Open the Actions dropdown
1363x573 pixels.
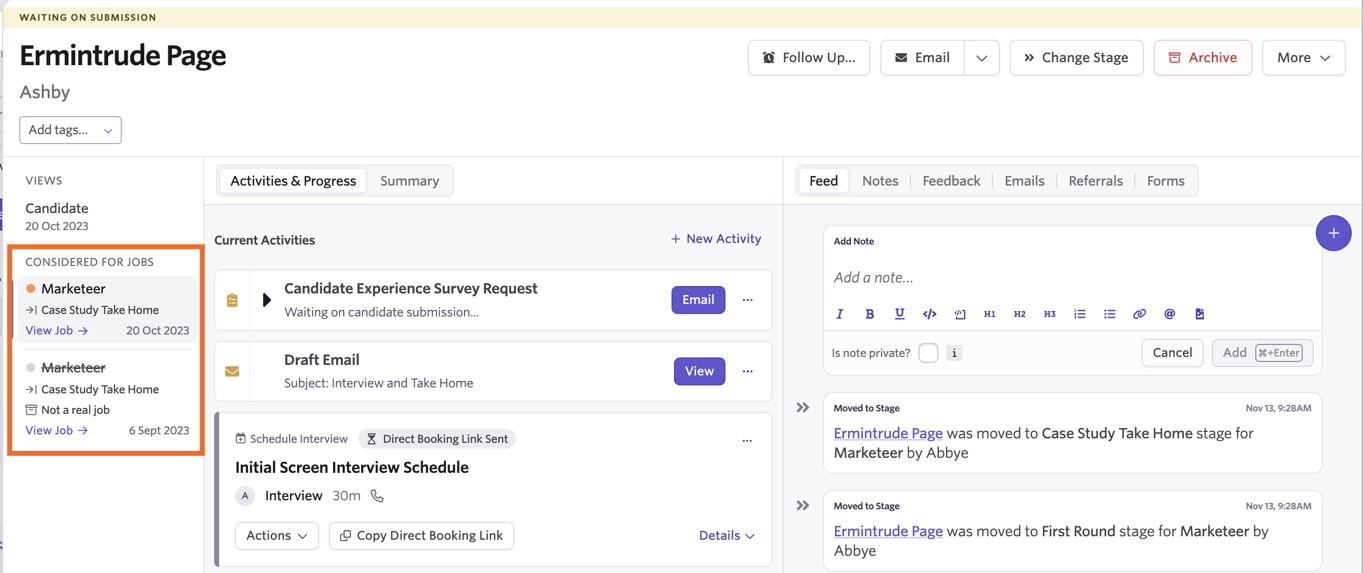pyautogui.click(x=277, y=536)
